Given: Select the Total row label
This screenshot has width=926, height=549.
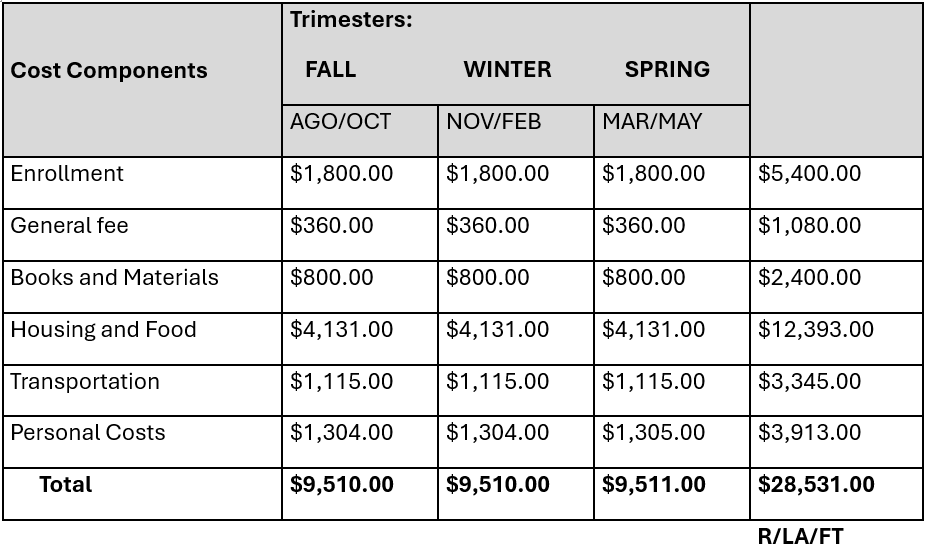Looking at the screenshot, I should tap(65, 485).
